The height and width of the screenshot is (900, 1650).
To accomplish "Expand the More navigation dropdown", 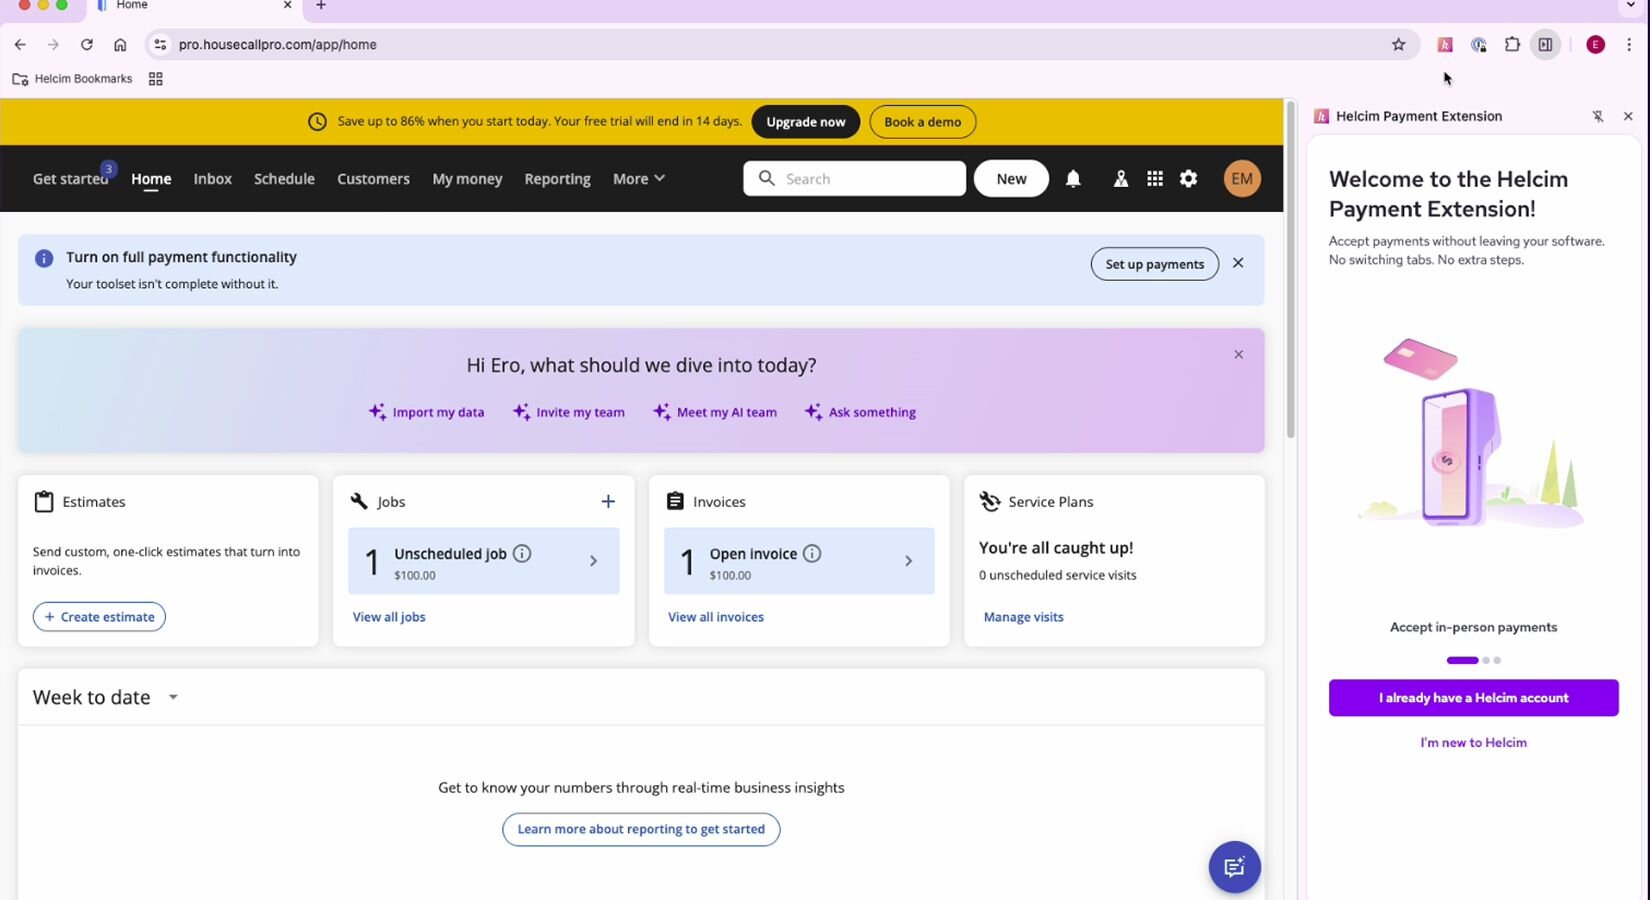I will [x=638, y=179].
